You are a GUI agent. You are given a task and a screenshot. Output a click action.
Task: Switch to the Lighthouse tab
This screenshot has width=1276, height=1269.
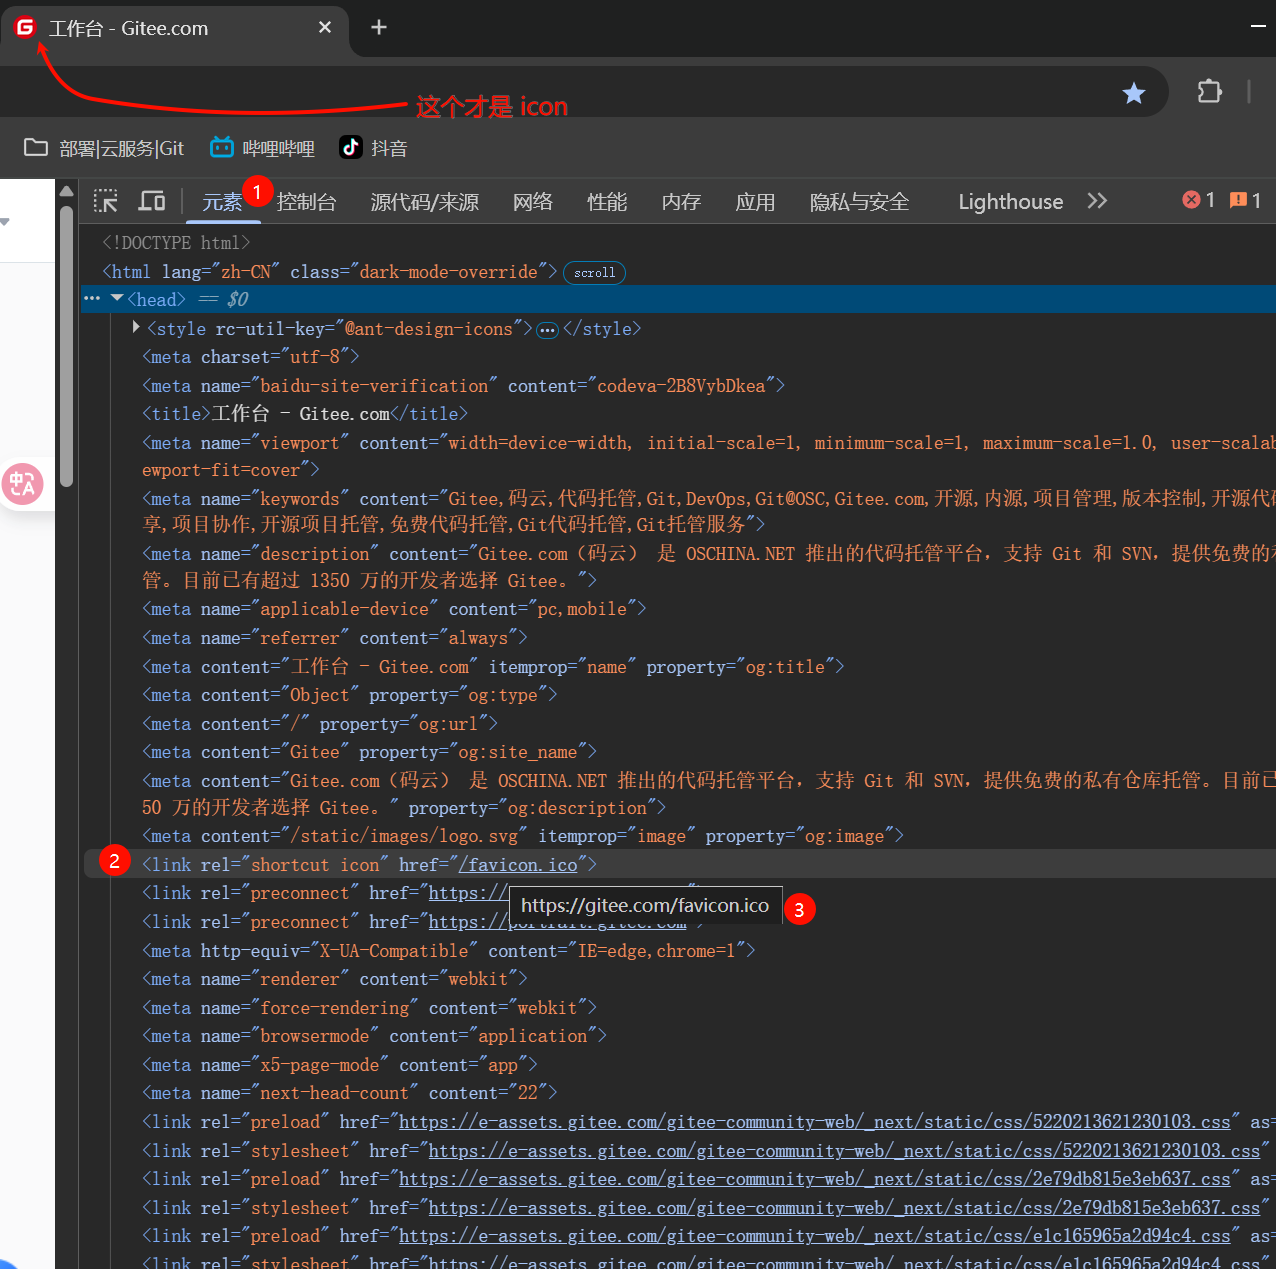[1010, 202]
